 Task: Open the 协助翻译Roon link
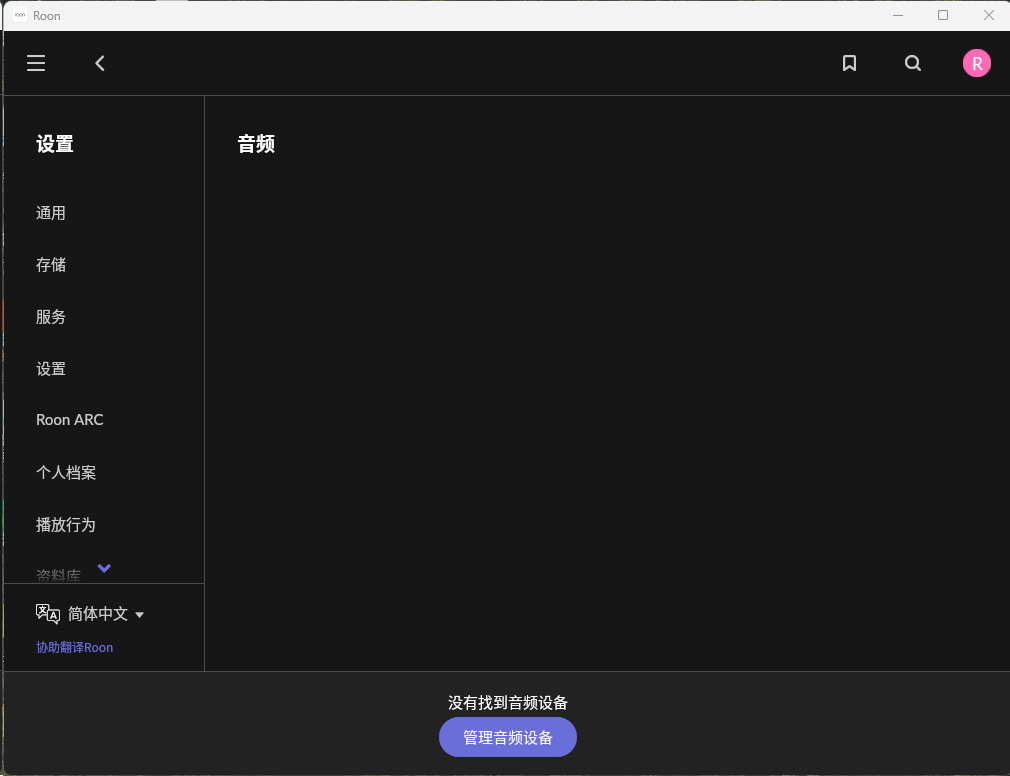(x=74, y=647)
